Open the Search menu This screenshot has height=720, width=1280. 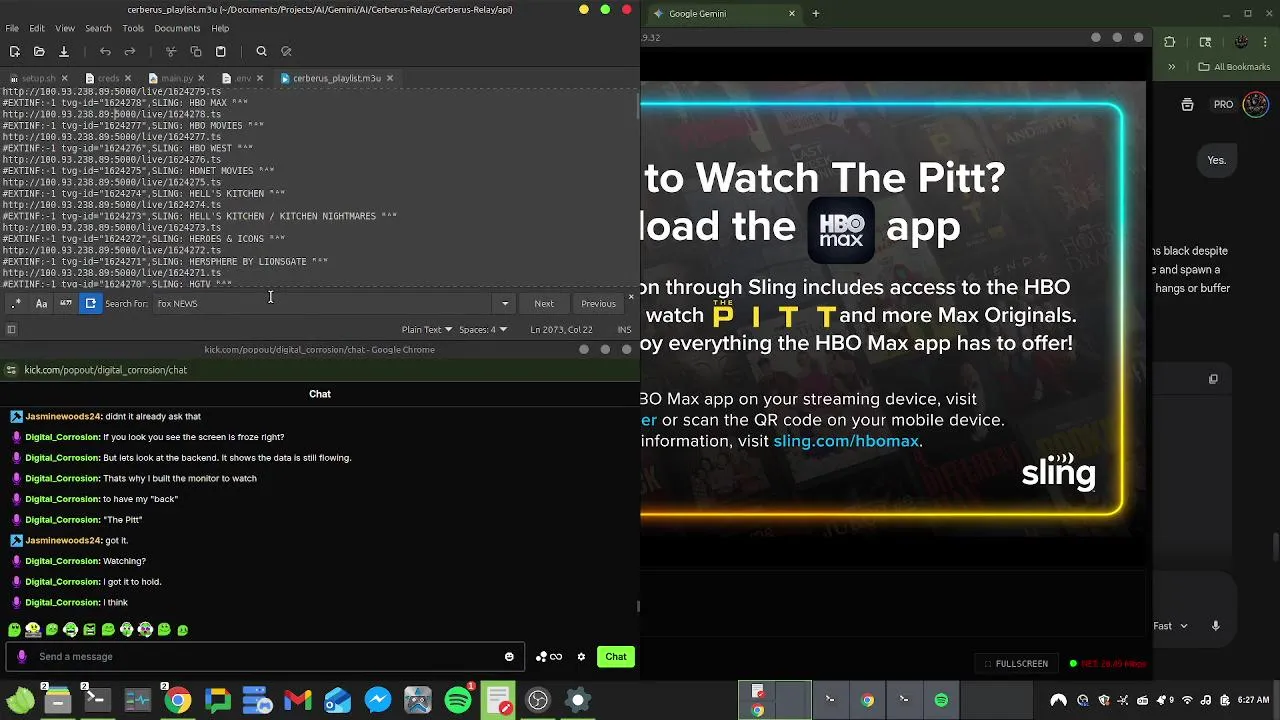point(98,28)
